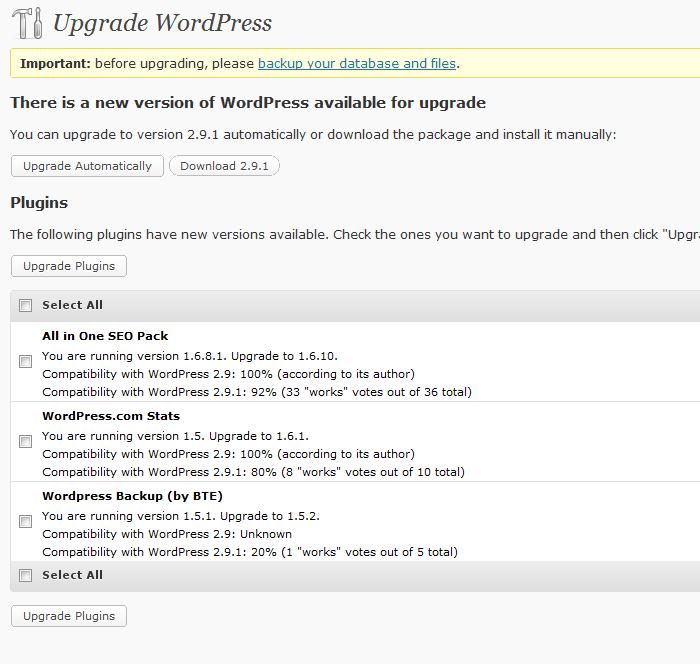This screenshot has width=700, height=664.
Task: Open the backup your database and files link
Action: pos(357,63)
